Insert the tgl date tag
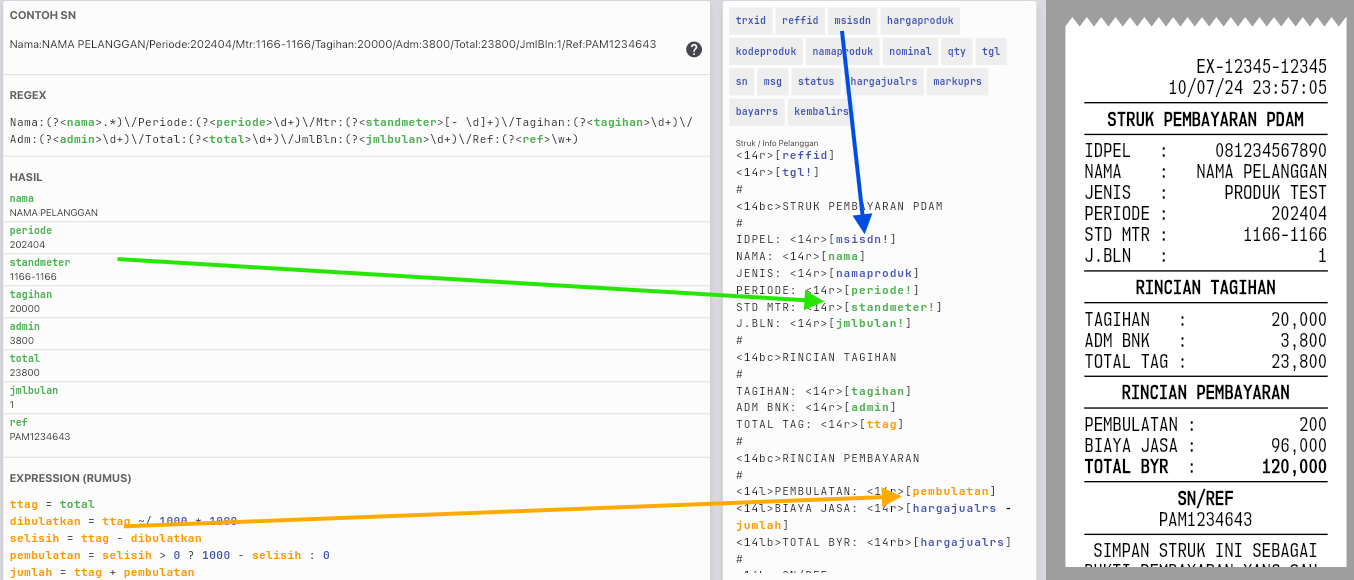1354x580 pixels. point(990,51)
